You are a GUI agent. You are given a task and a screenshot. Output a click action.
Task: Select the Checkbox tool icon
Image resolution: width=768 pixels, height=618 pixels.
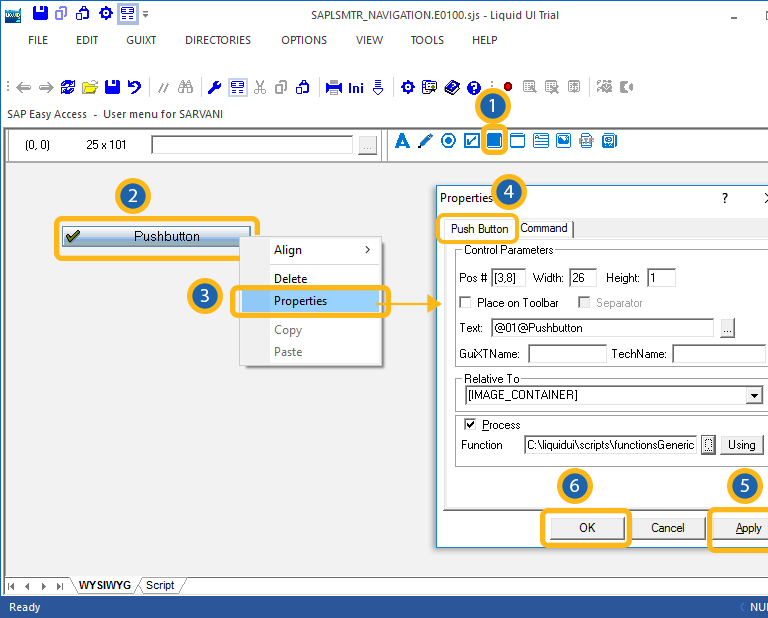click(x=471, y=141)
